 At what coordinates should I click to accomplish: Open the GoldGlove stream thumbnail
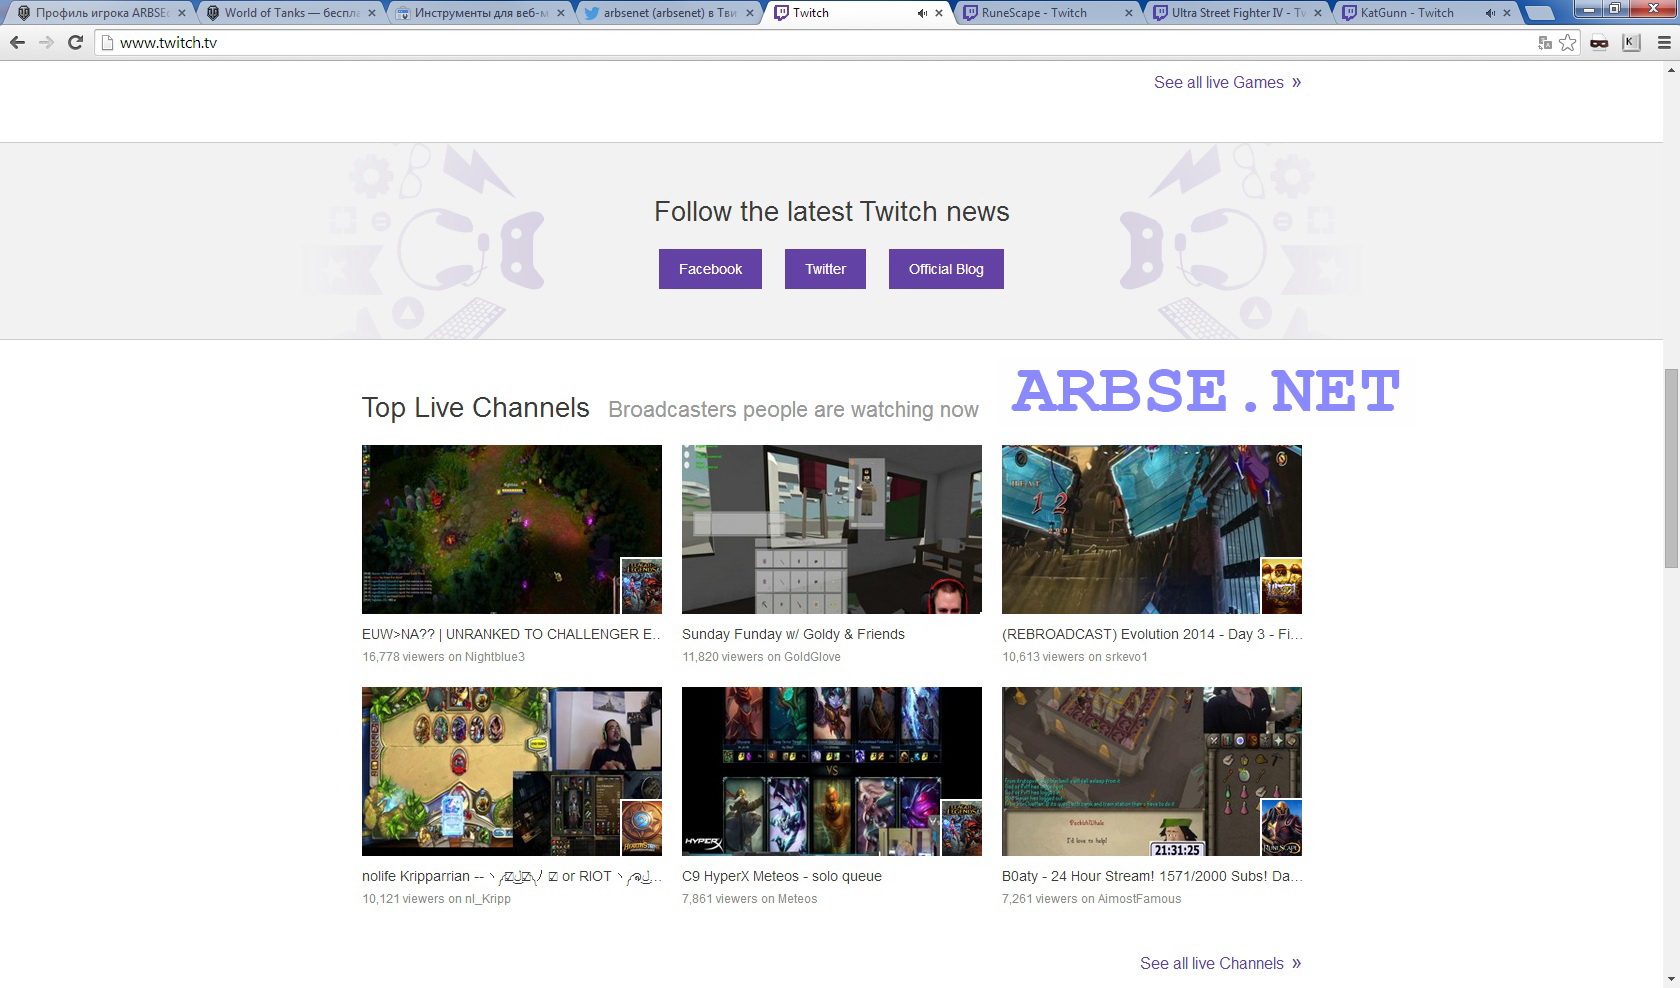point(832,529)
